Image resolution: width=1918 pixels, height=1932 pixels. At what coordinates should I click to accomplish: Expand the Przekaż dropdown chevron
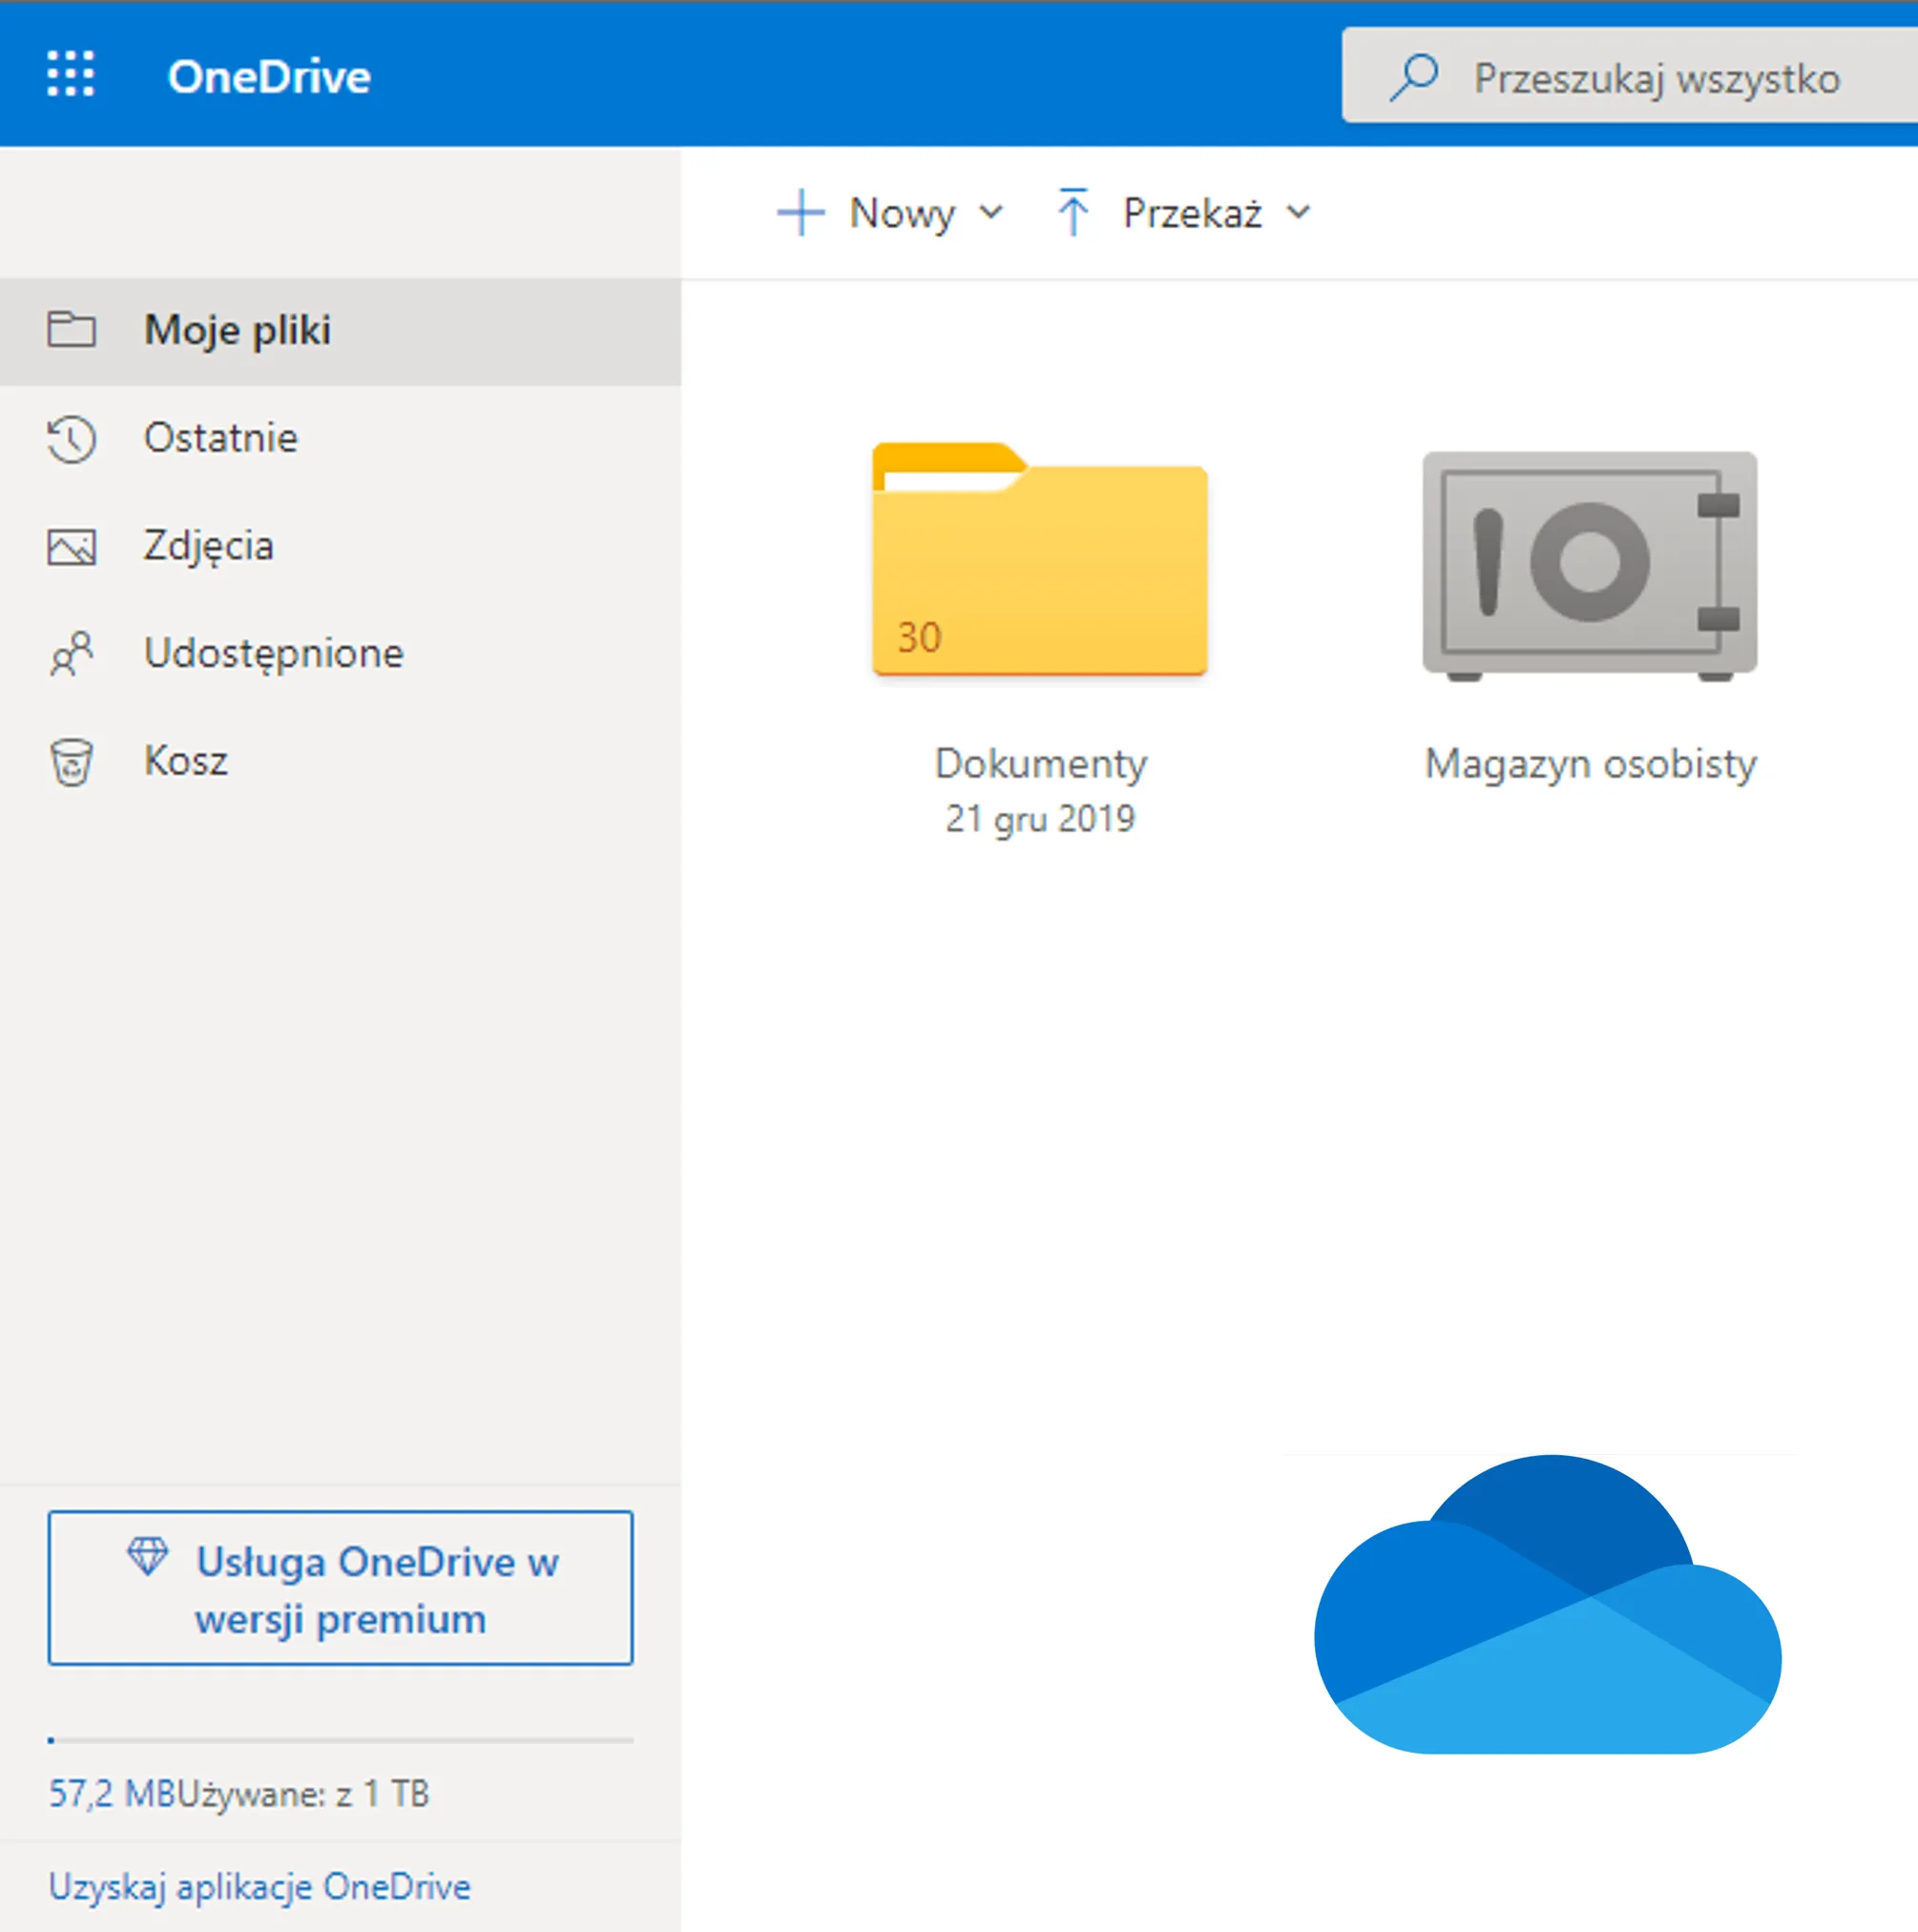tap(1298, 212)
